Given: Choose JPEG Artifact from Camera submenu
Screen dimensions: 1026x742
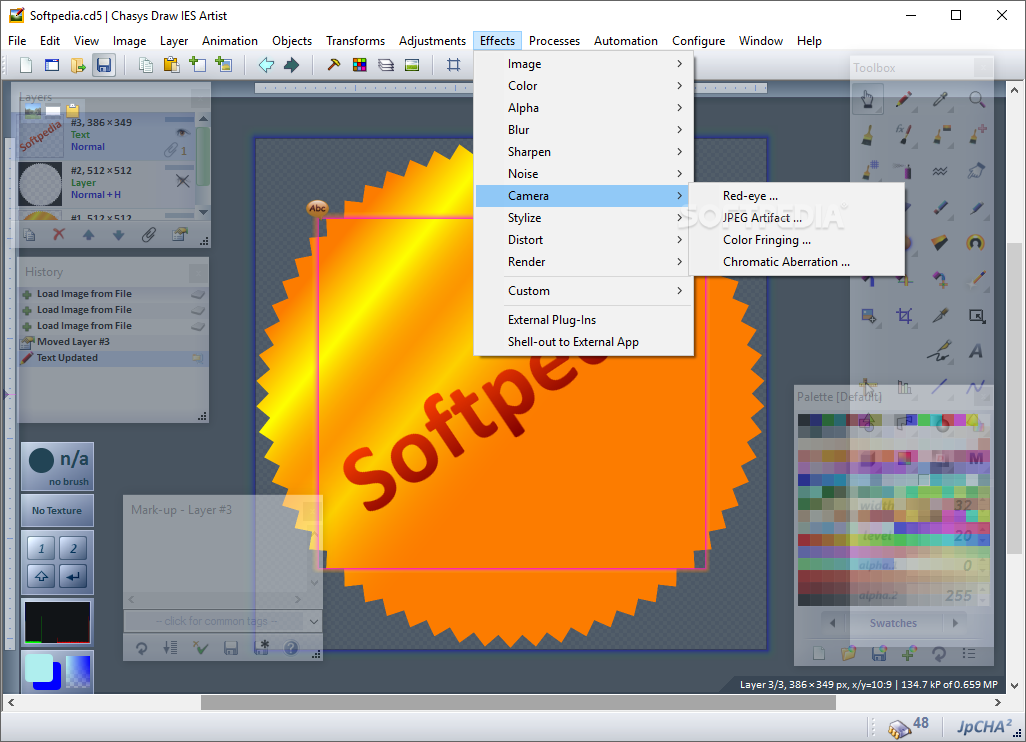Looking at the screenshot, I should tap(796, 218).
